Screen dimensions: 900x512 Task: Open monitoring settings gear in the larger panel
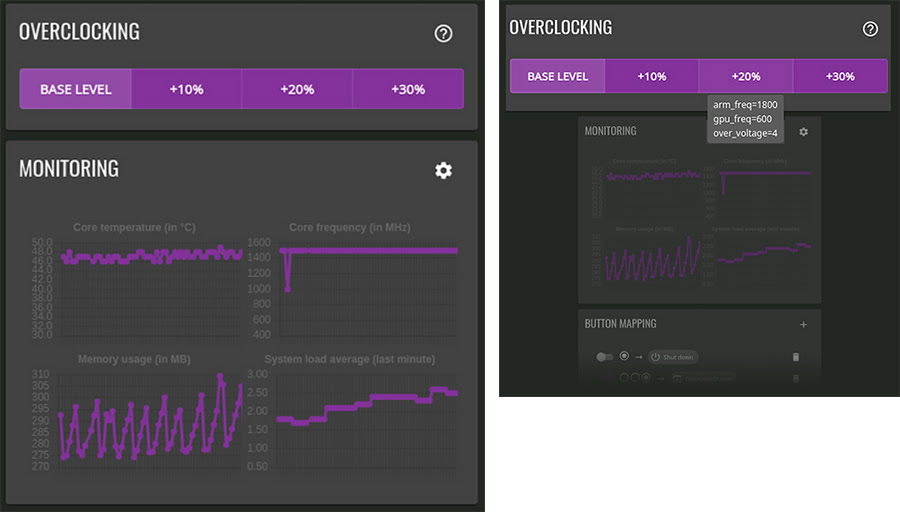444,171
